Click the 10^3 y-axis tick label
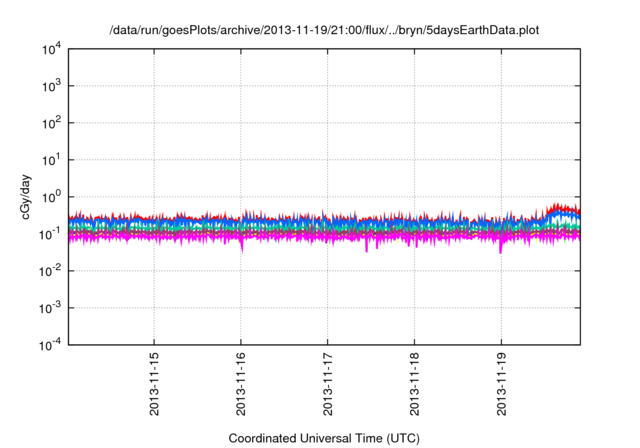 pyautogui.click(x=52, y=86)
